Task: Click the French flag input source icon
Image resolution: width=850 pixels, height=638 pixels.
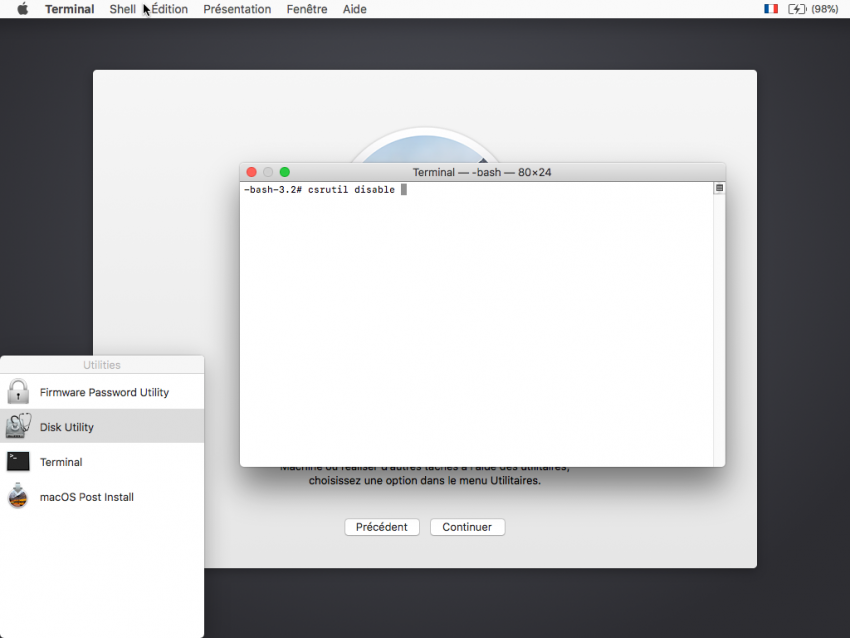Action: (771, 9)
